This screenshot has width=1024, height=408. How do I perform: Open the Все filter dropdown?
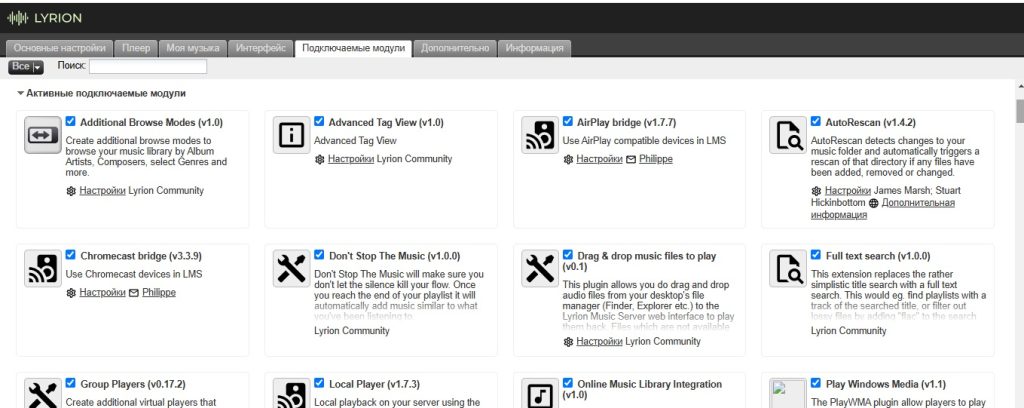26,67
